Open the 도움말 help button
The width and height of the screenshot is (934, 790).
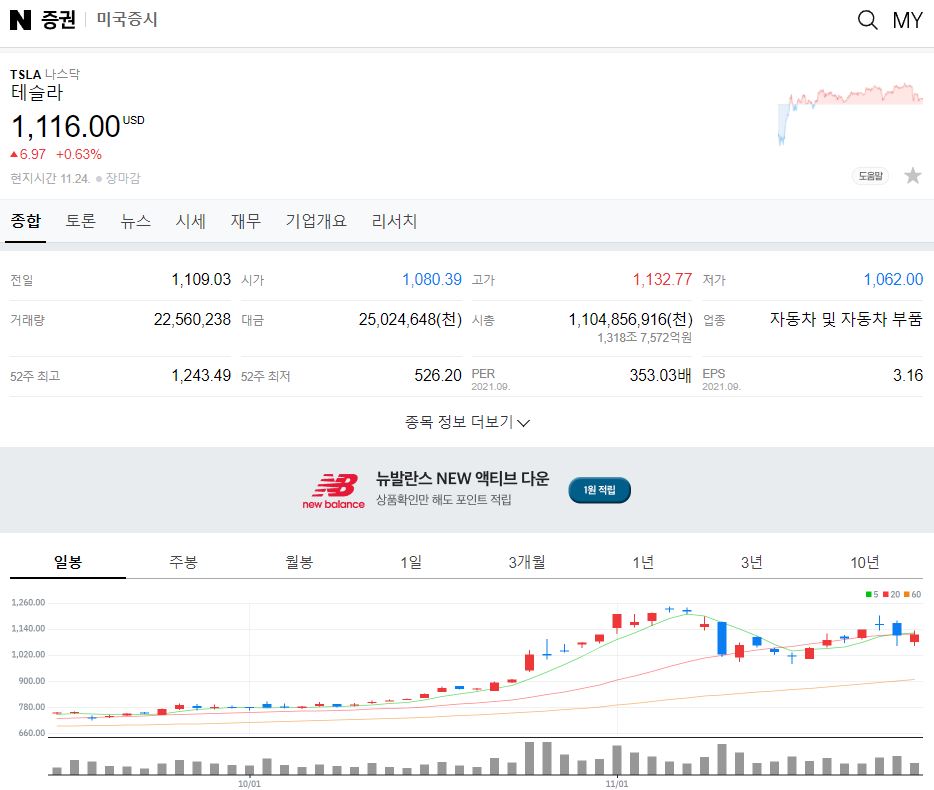tap(870, 176)
